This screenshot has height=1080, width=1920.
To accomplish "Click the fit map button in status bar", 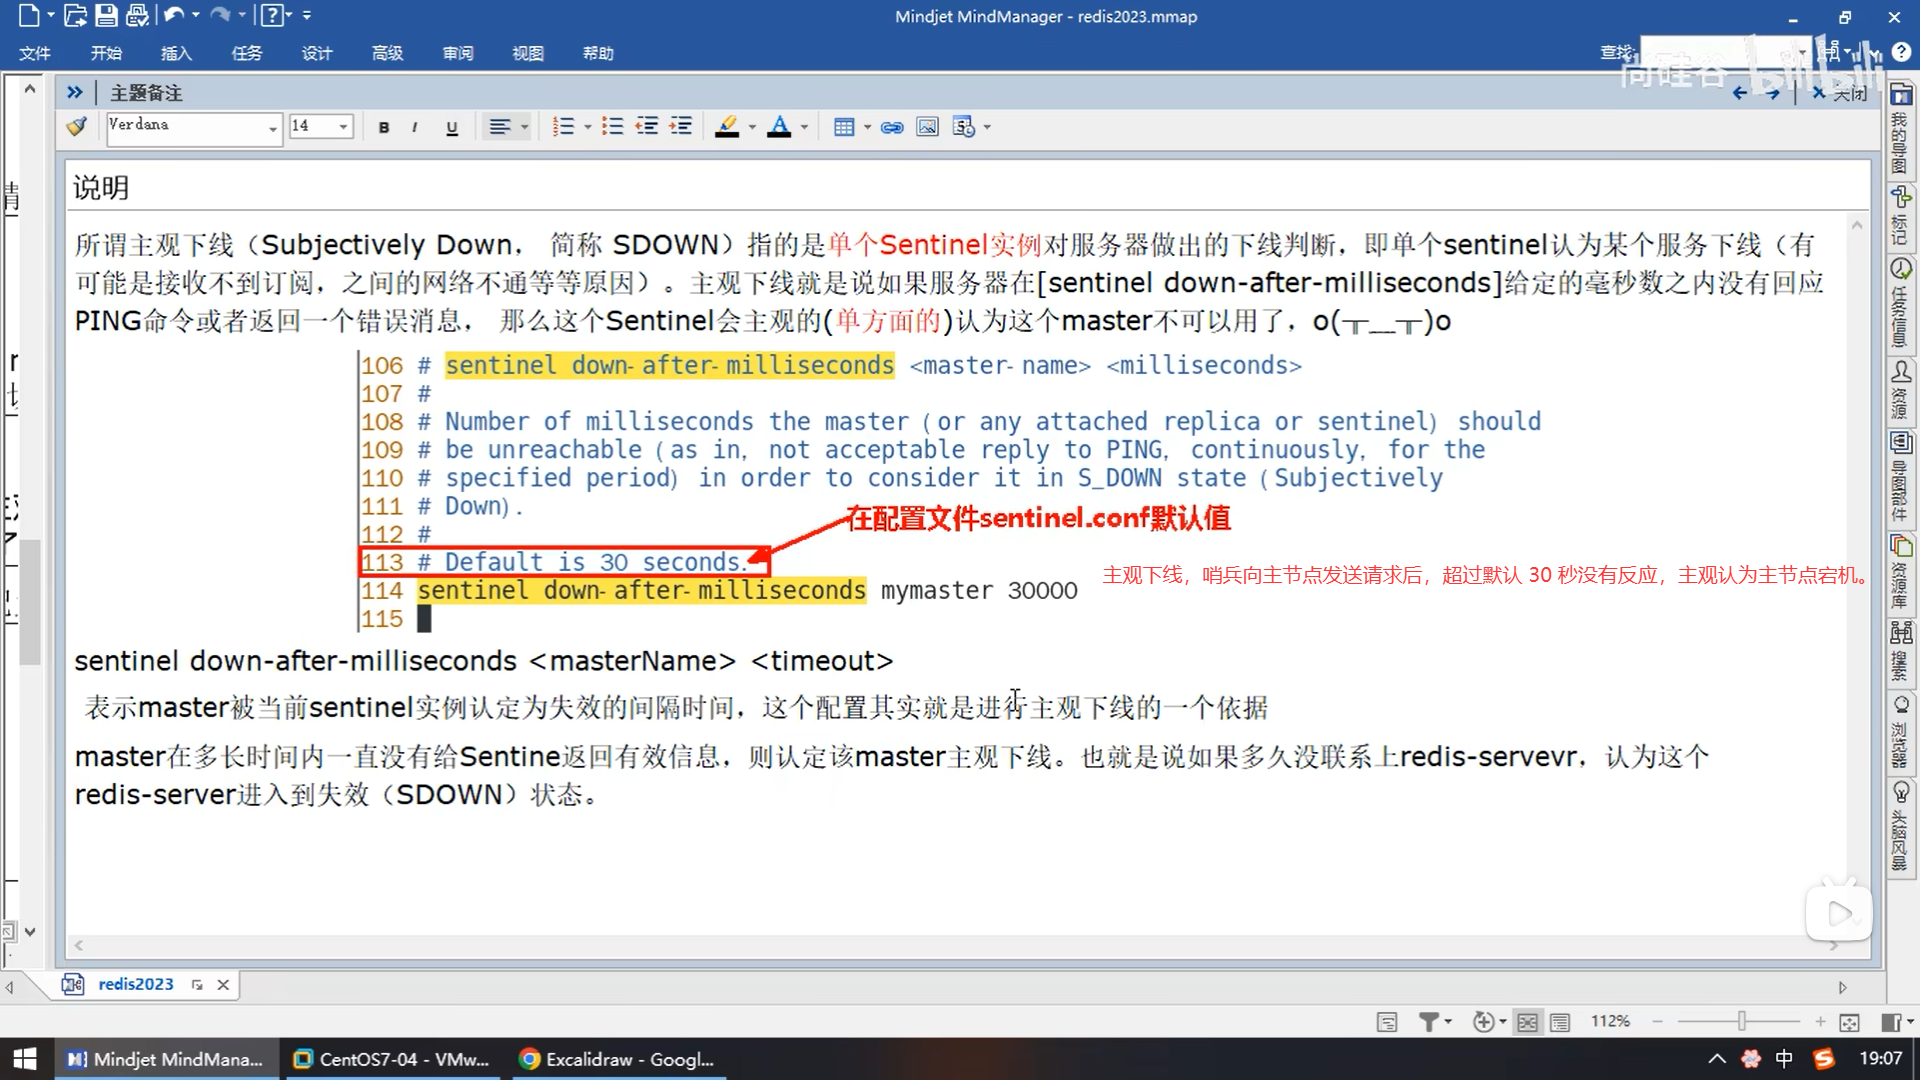I will click(1849, 1022).
